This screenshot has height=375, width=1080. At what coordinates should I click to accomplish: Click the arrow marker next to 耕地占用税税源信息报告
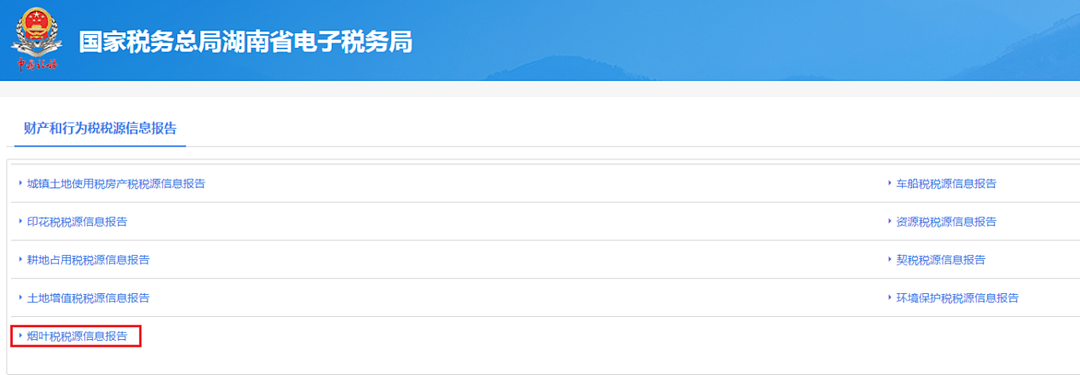click(21, 259)
